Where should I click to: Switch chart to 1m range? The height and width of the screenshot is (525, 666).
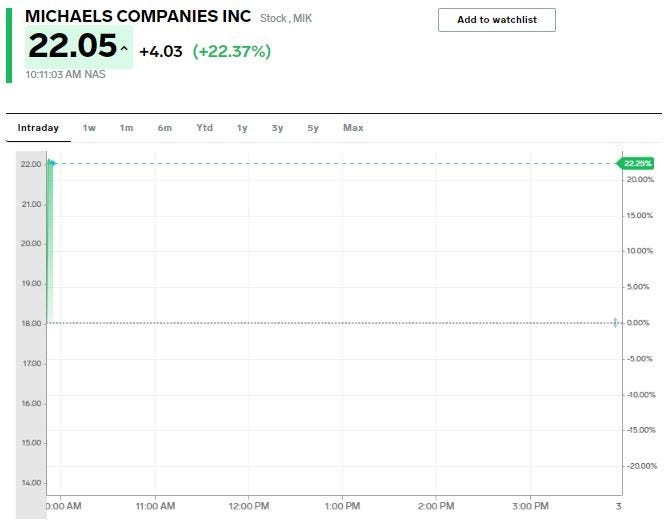126,128
